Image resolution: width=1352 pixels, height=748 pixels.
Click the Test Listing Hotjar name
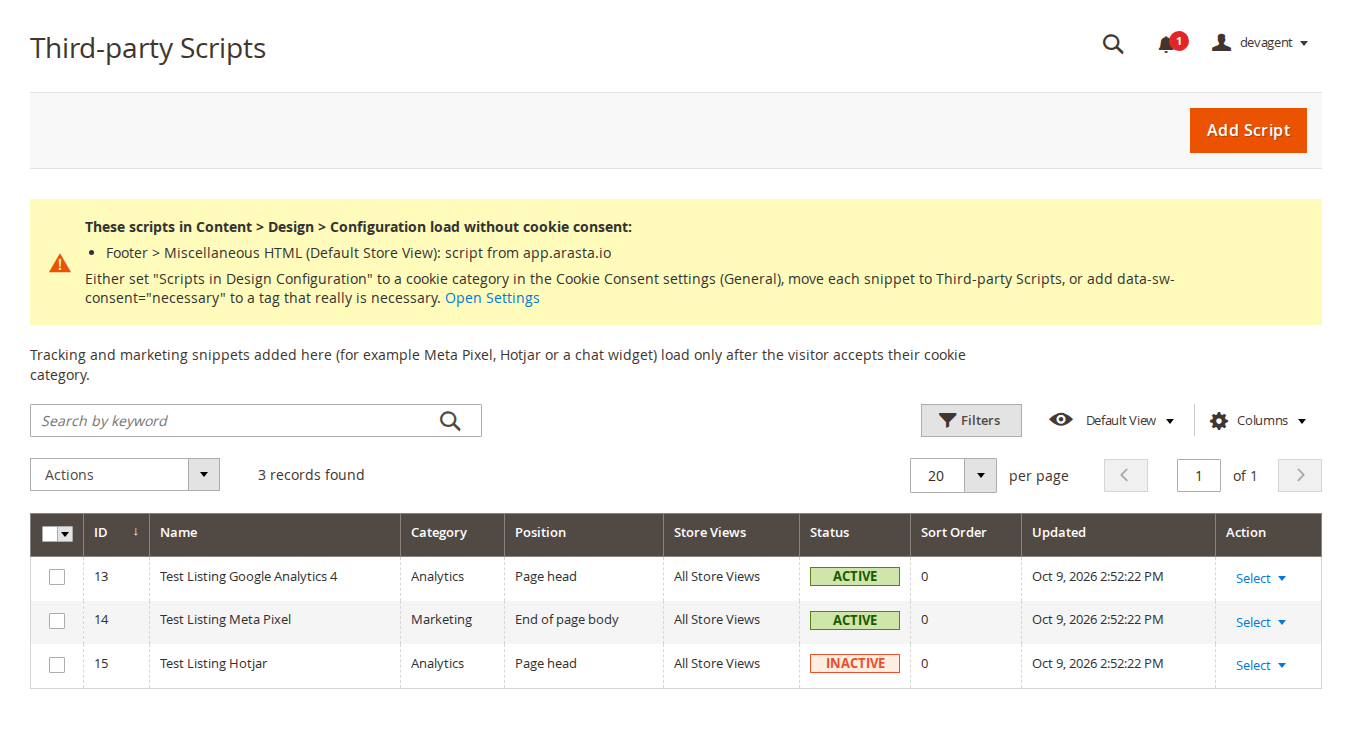[x=214, y=663]
